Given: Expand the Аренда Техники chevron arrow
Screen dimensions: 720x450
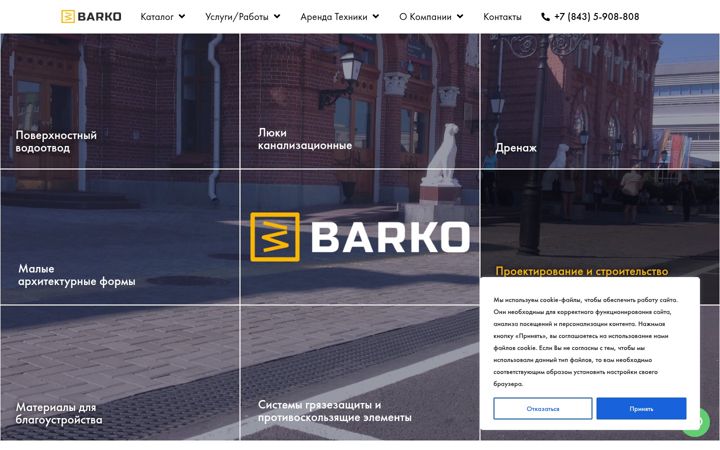Looking at the screenshot, I should click(376, 17).
